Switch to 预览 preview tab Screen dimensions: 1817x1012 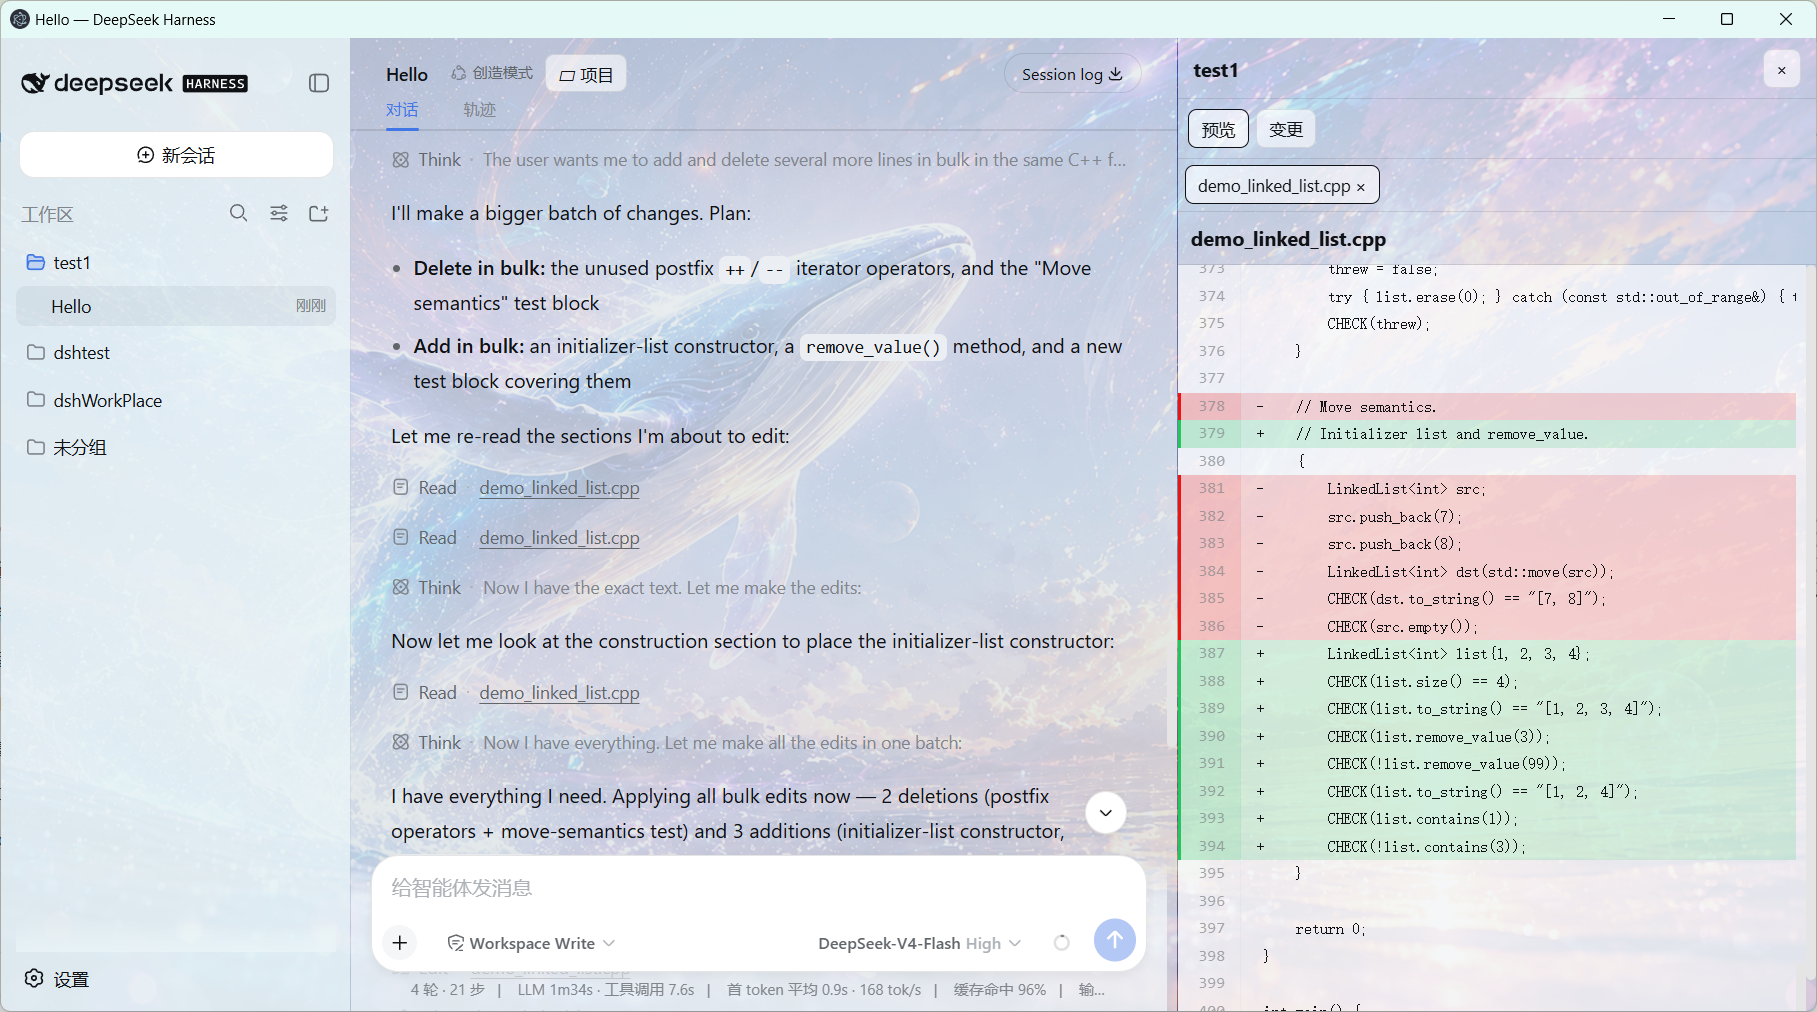(x=1218, y=129)
